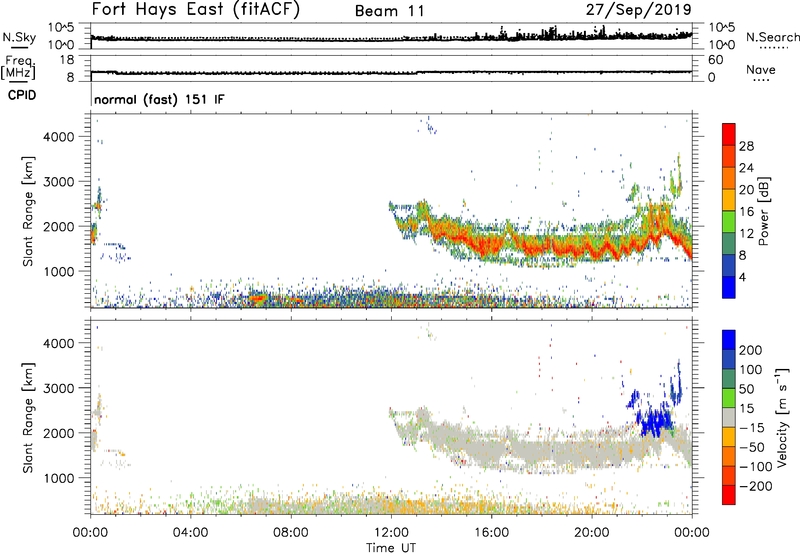Viewport: 800px width, 554px height.
Task: Click the '-15' velocity scale value
Action: pyautogui.click(x=752, y=428)
